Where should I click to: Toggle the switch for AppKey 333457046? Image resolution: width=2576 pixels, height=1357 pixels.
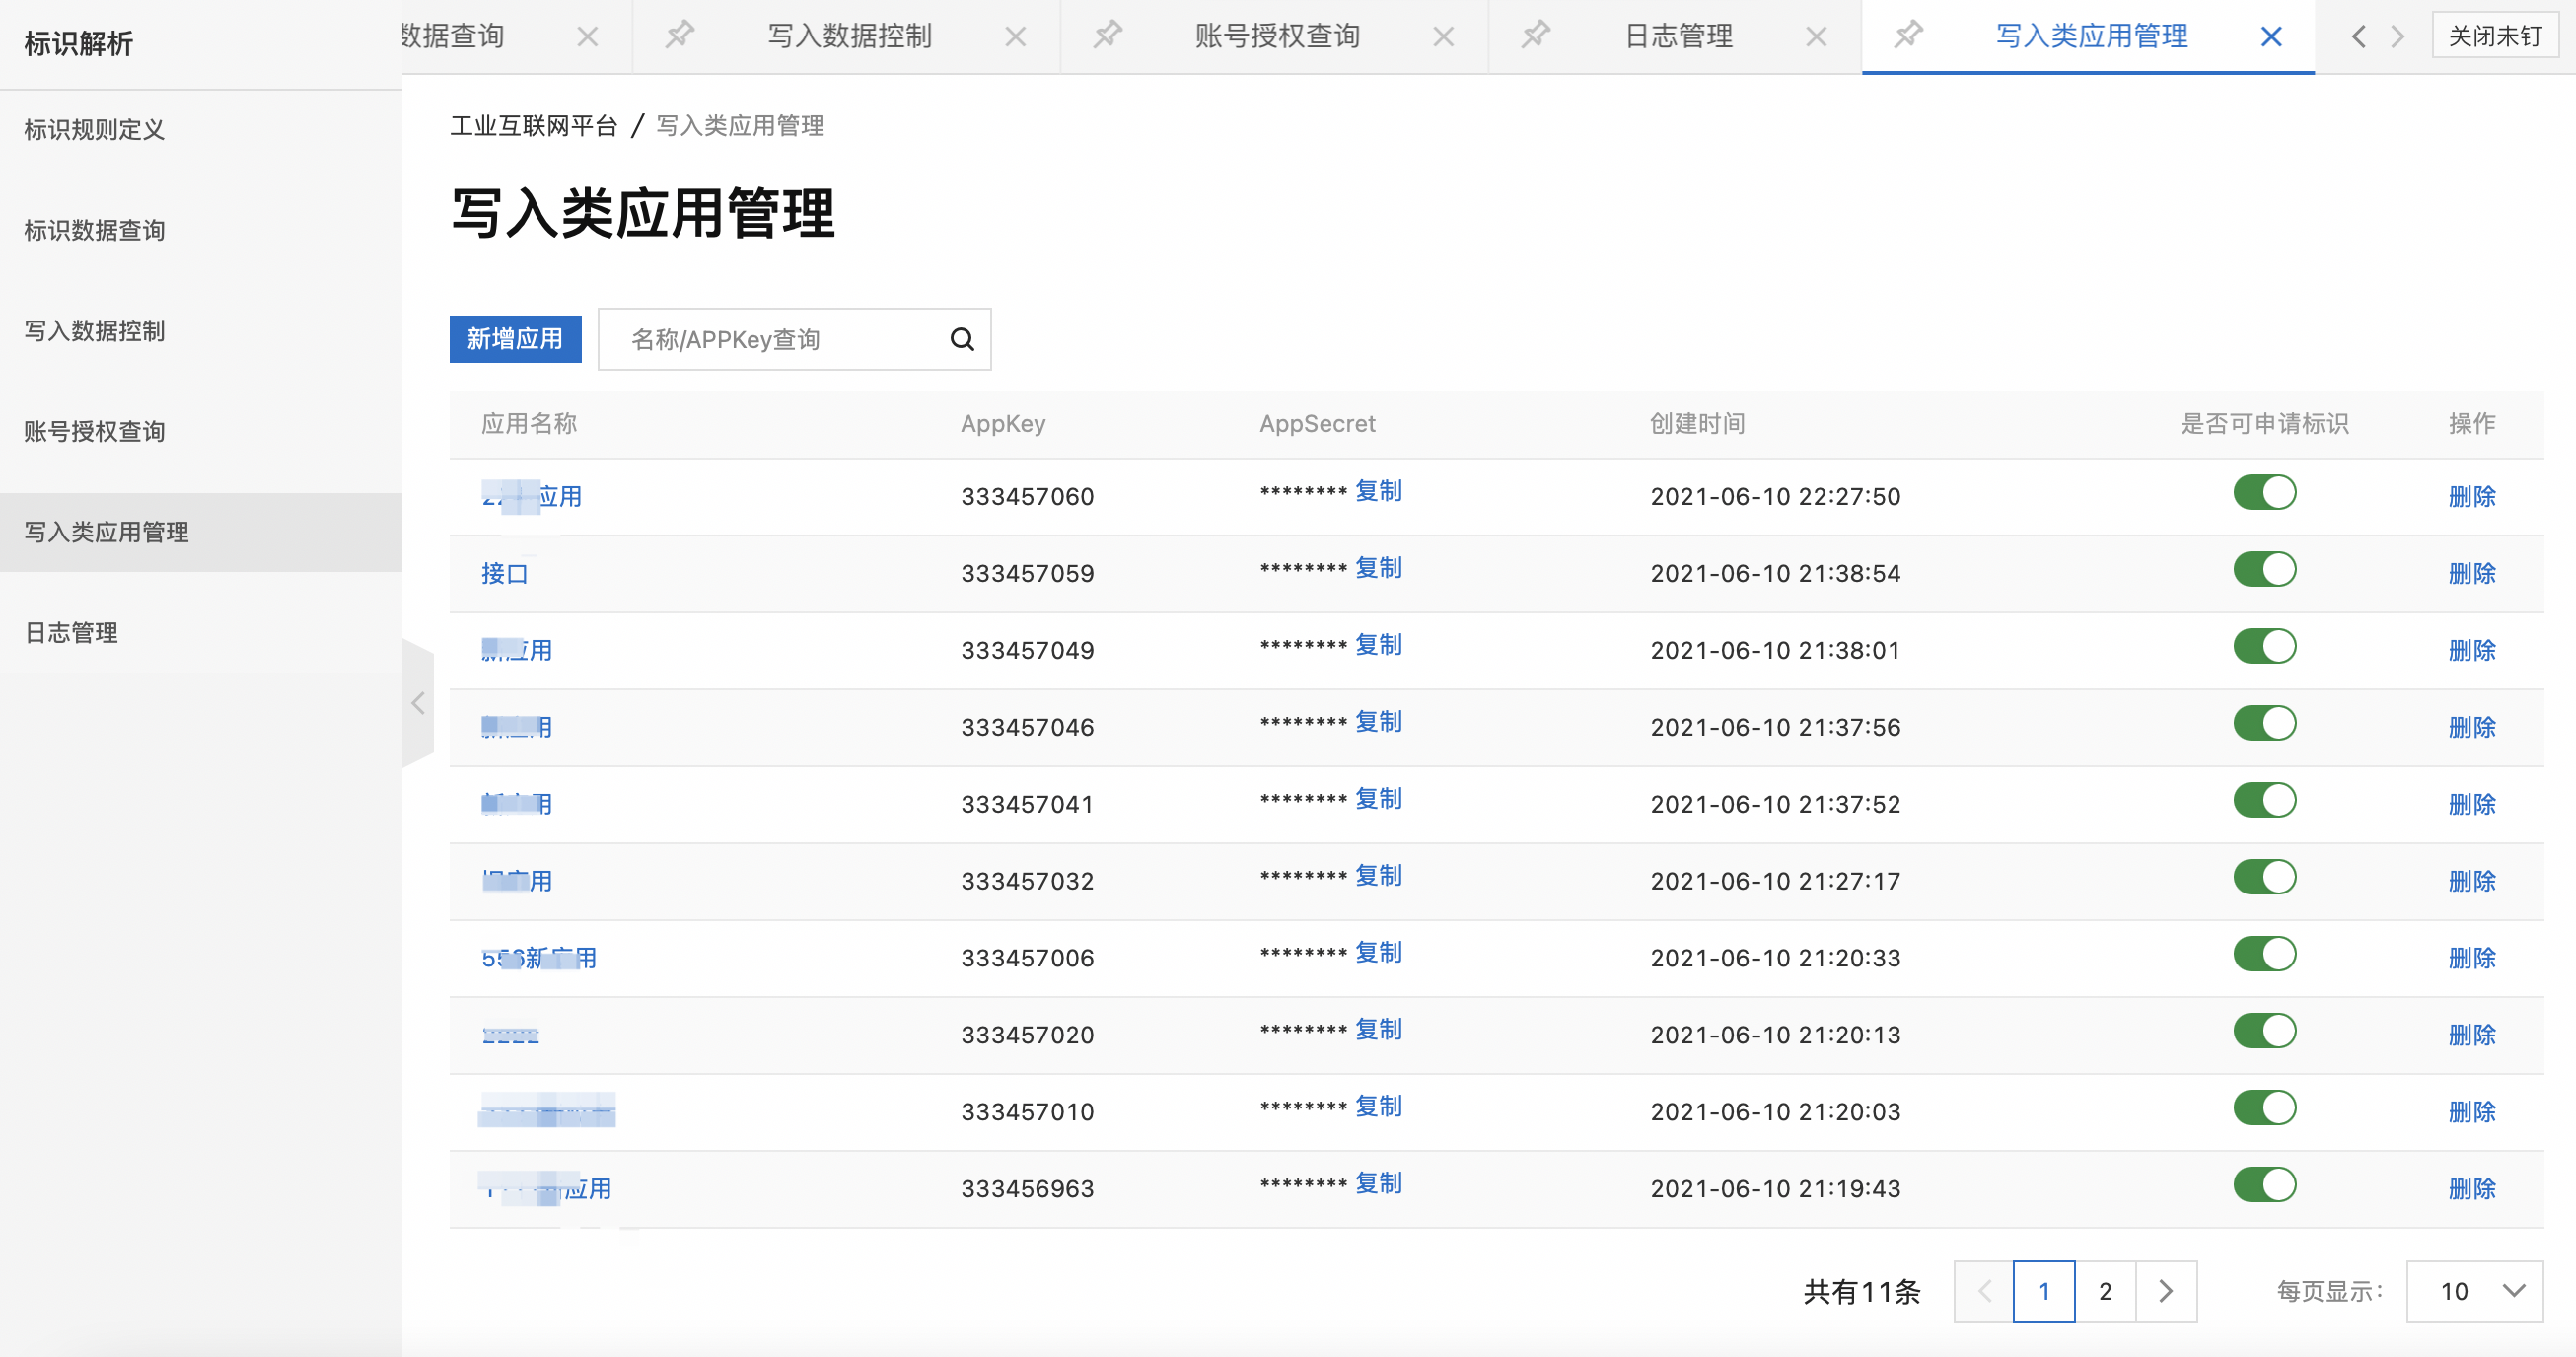point(2265,723)
